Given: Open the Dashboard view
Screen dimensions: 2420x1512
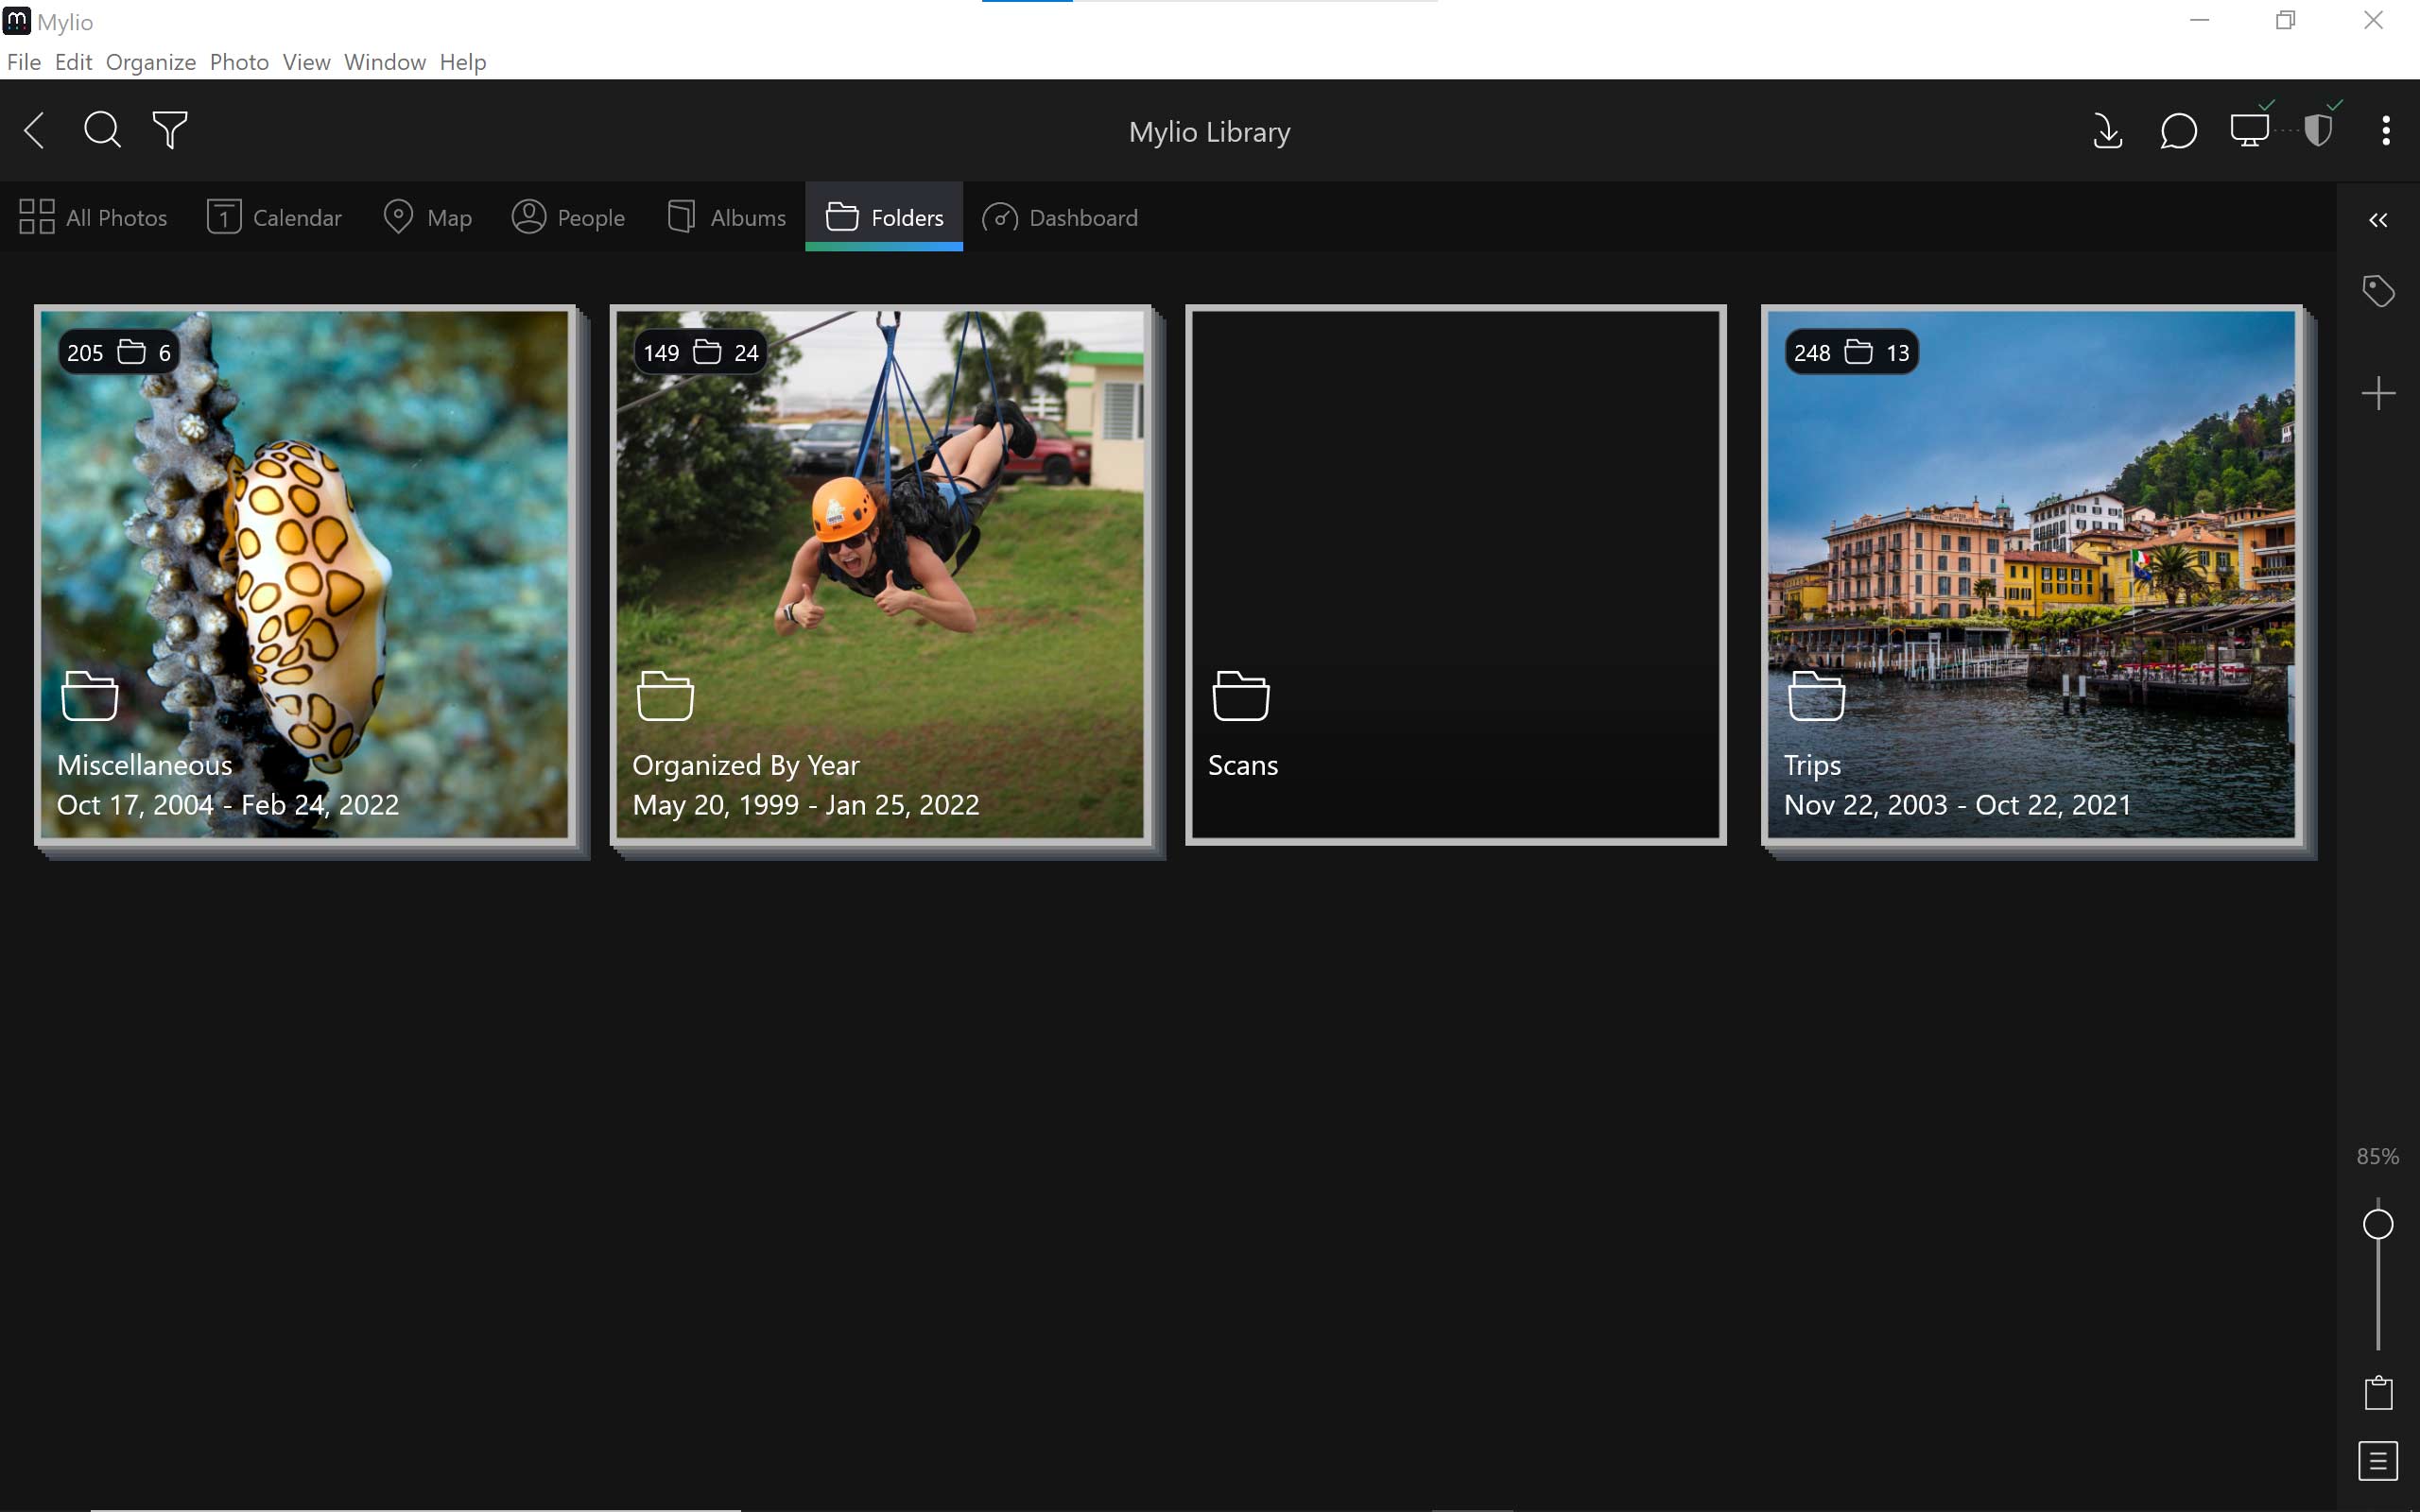Looking at the screenshot, I should click(x=1060, y=217).
